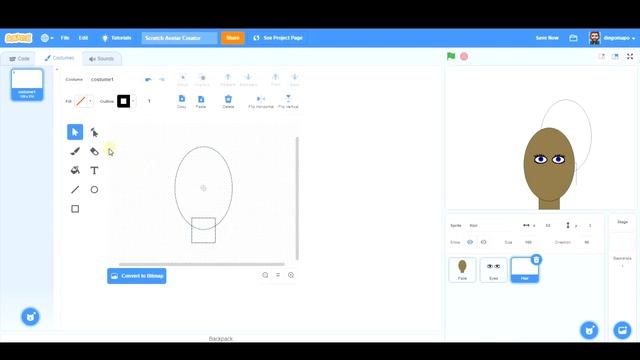The image size is (640, 360).
Task: Click the orange Share button
Action: pos(233,38)
